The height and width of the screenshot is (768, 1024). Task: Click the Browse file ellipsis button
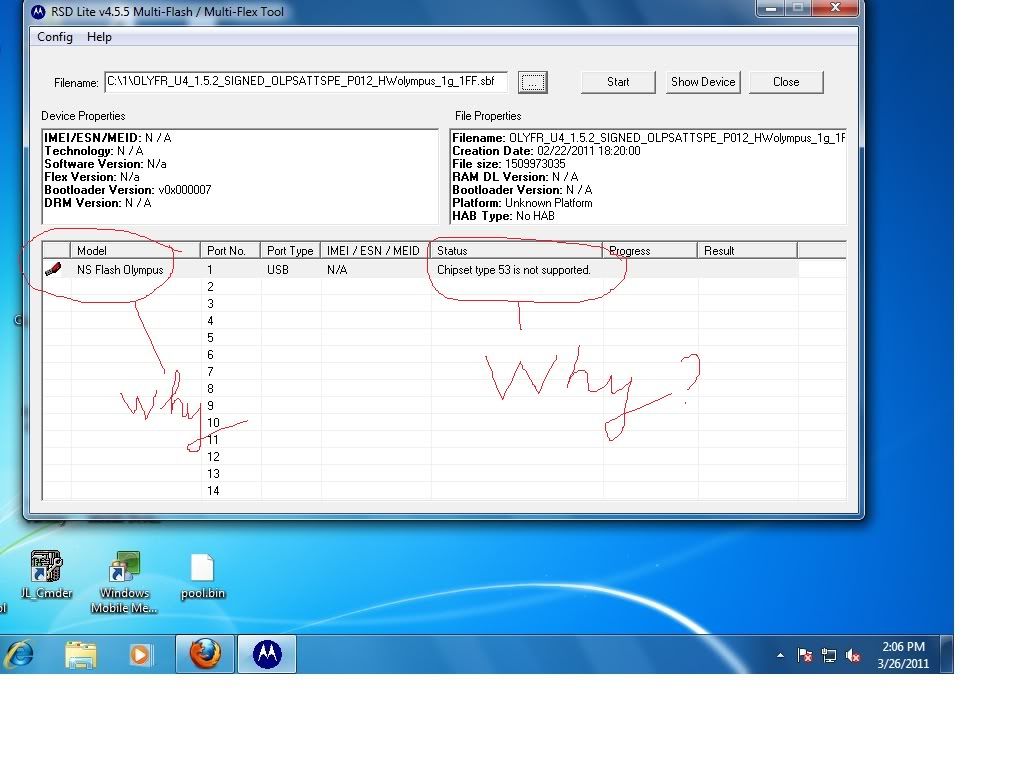[x=533, y=83]
